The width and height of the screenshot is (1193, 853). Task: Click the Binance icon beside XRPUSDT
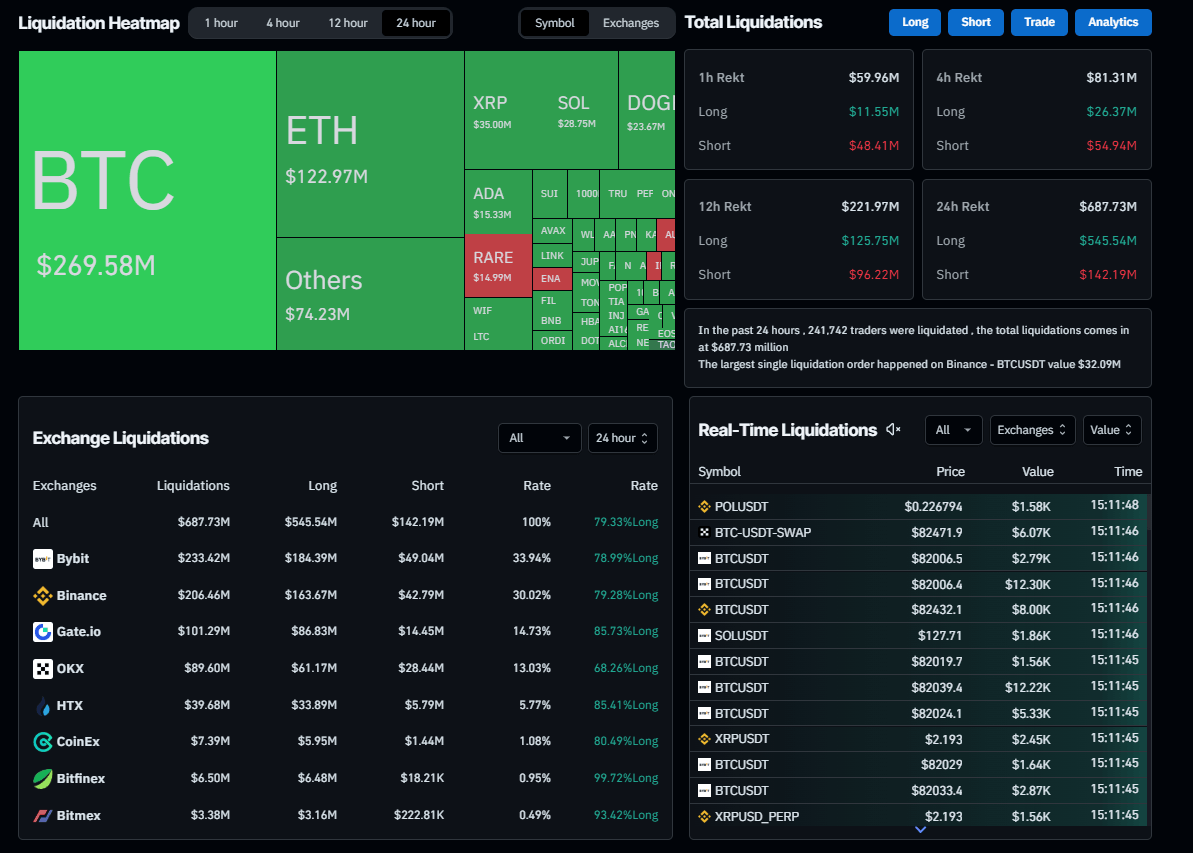(704, 739)
